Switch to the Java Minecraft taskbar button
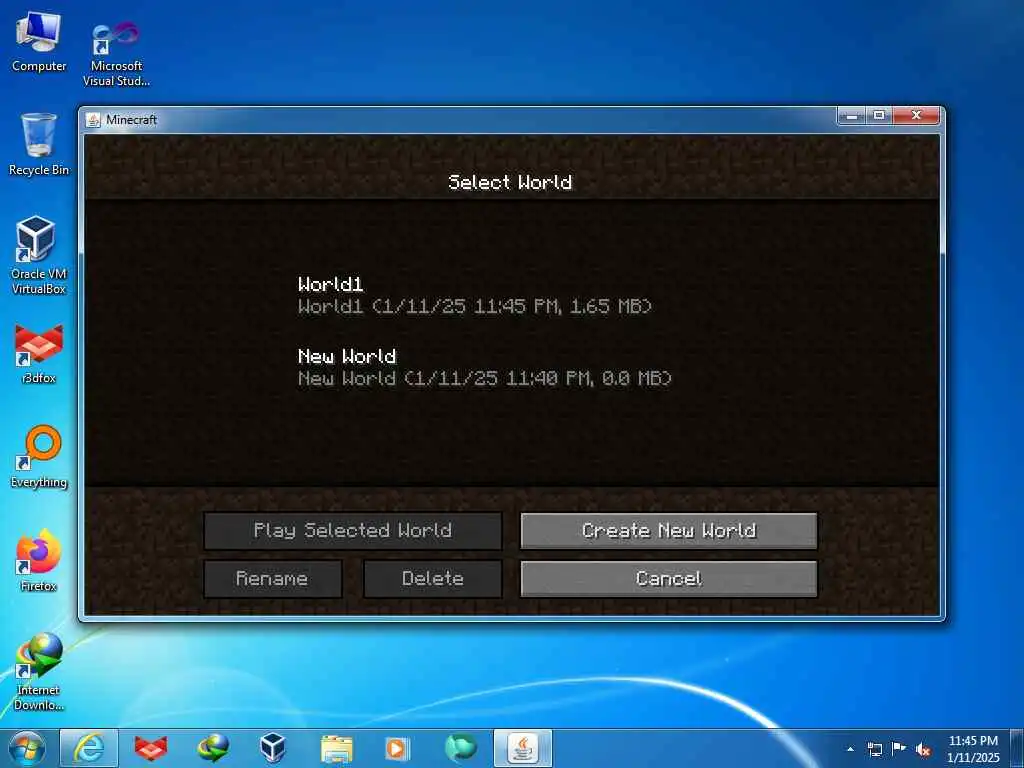1024x768 pixels. (522, 748)
